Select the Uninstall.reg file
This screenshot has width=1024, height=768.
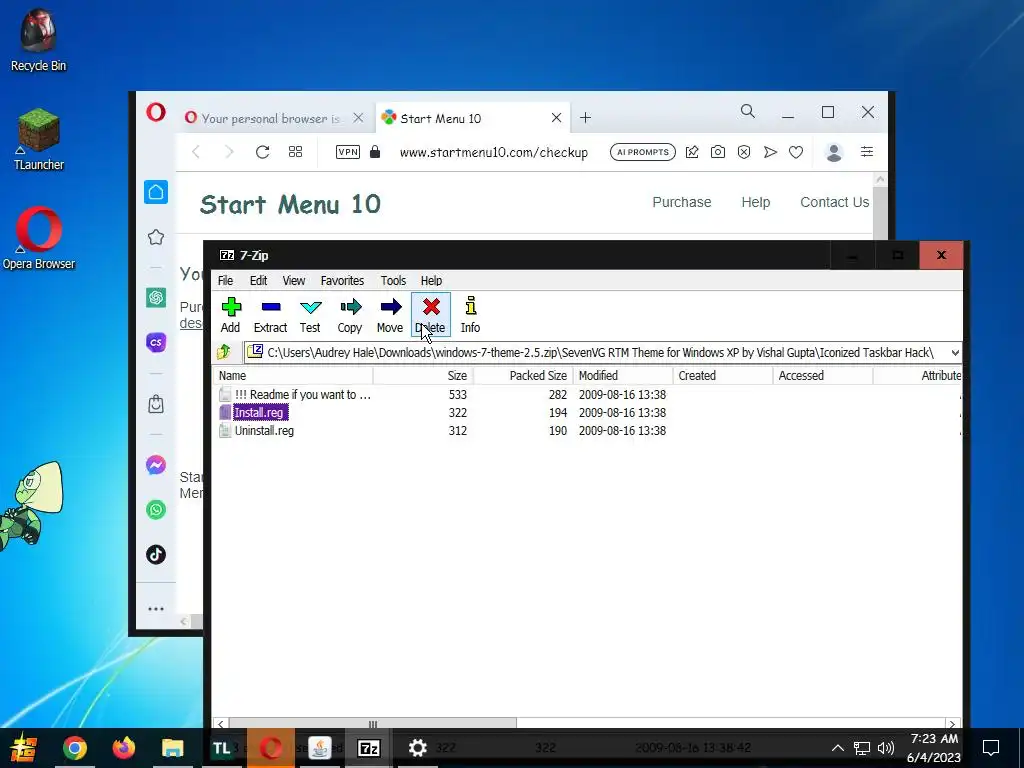tap(264, 431)
